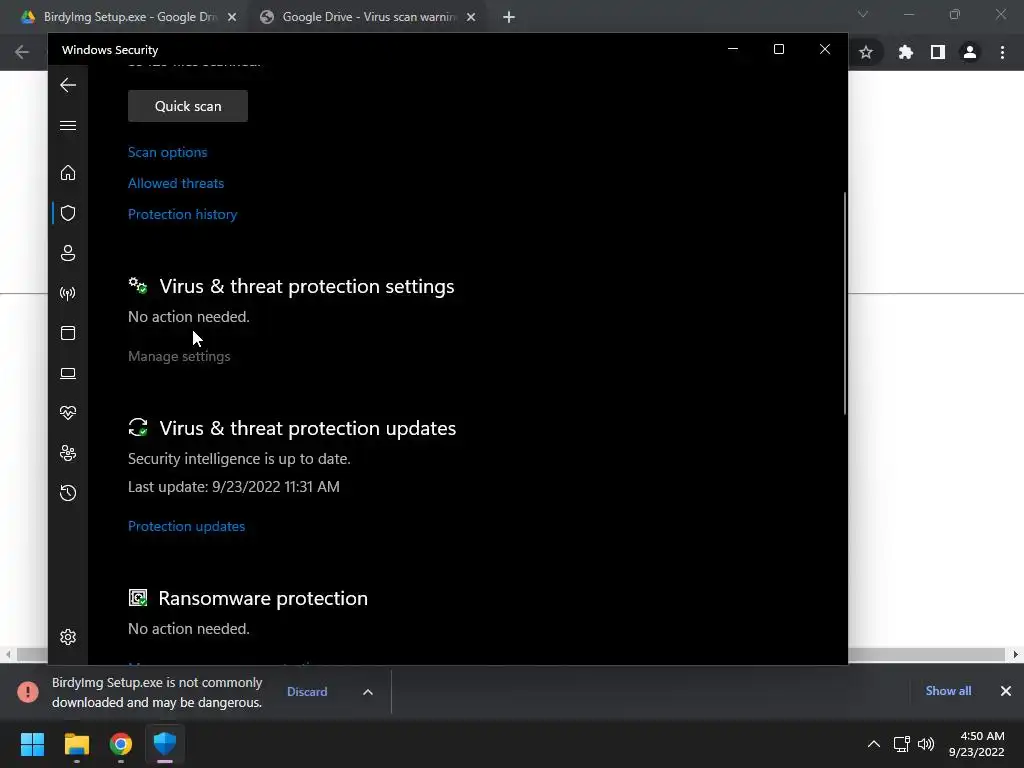This screenshot has width=1024, height=768.
Task: Open the Windows Start menu
Action: (x=32, y=744)
